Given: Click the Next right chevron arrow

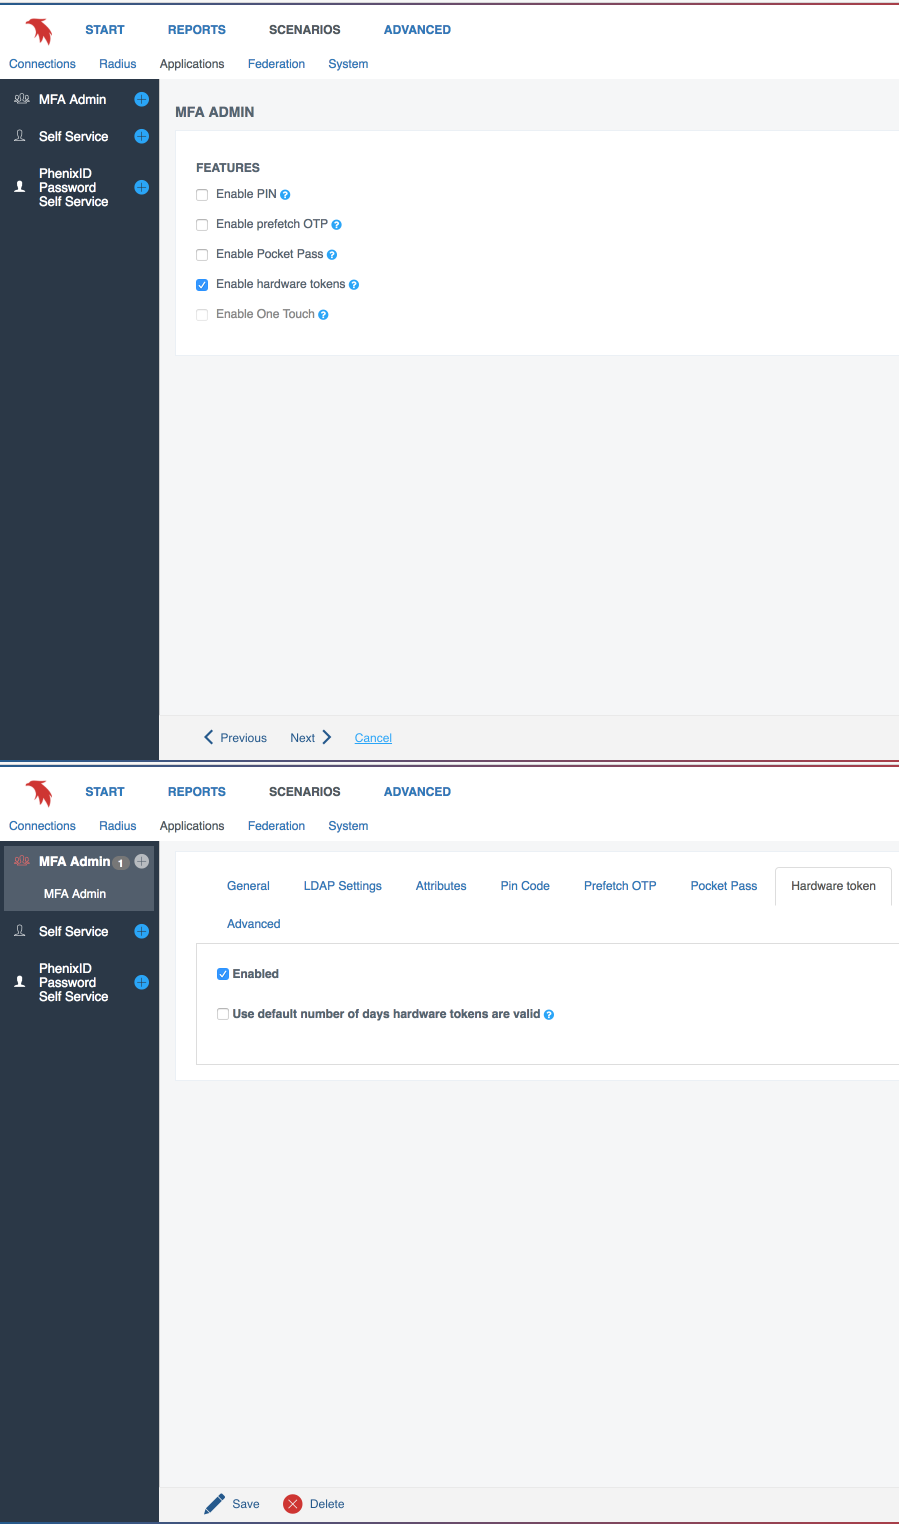Looking at the screenshot, I should pyautogui.click(x=326, y=737).
